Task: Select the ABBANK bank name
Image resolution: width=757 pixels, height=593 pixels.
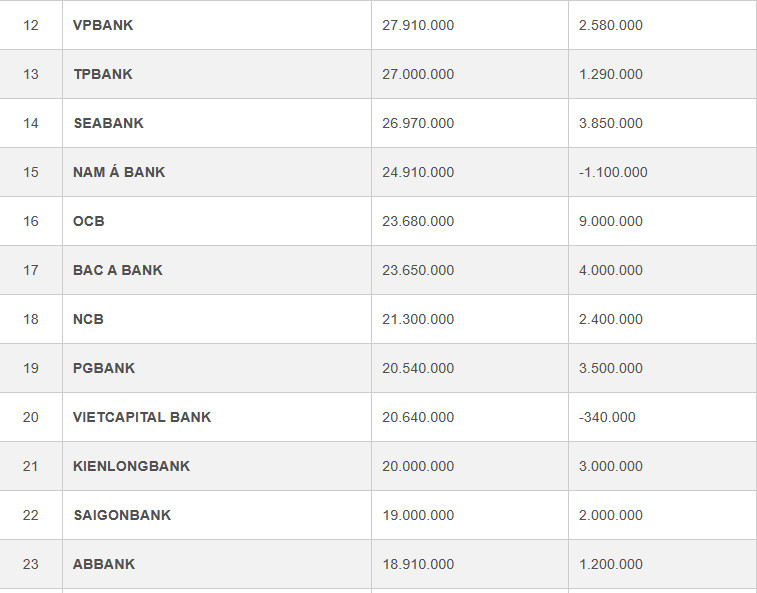Action: pos(104,564)
